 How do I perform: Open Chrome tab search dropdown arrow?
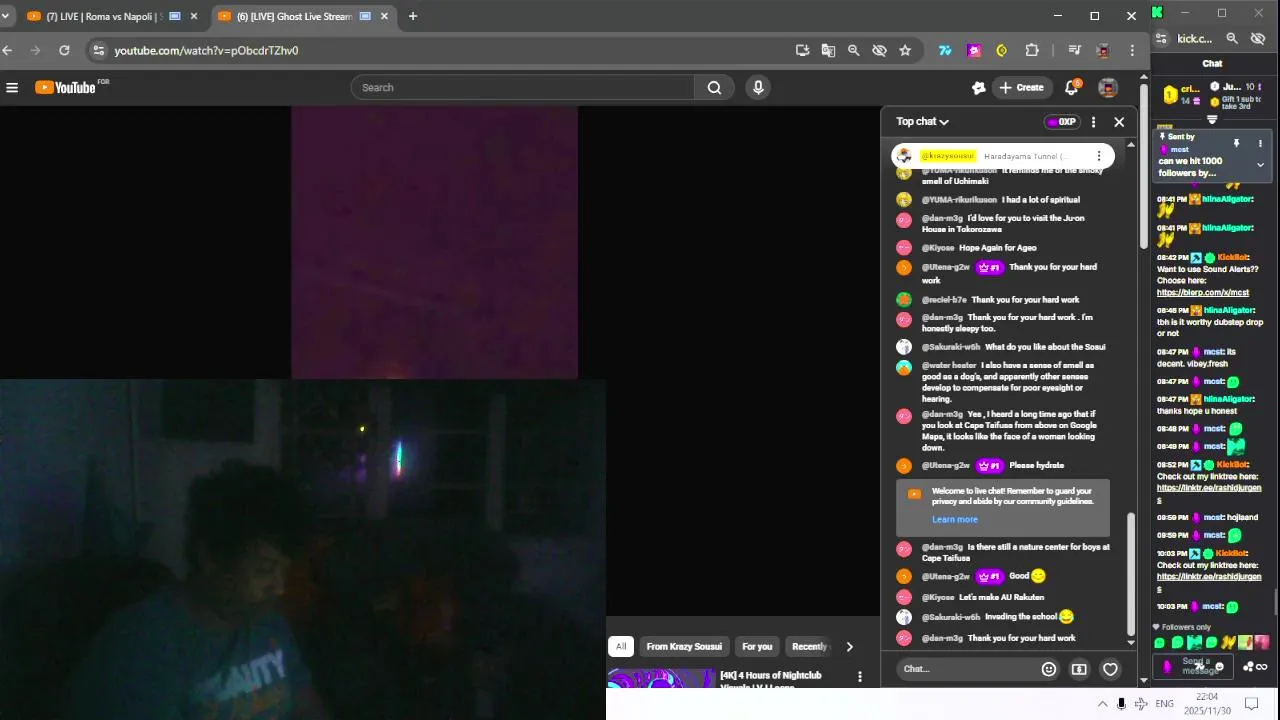tap(5, 16)
